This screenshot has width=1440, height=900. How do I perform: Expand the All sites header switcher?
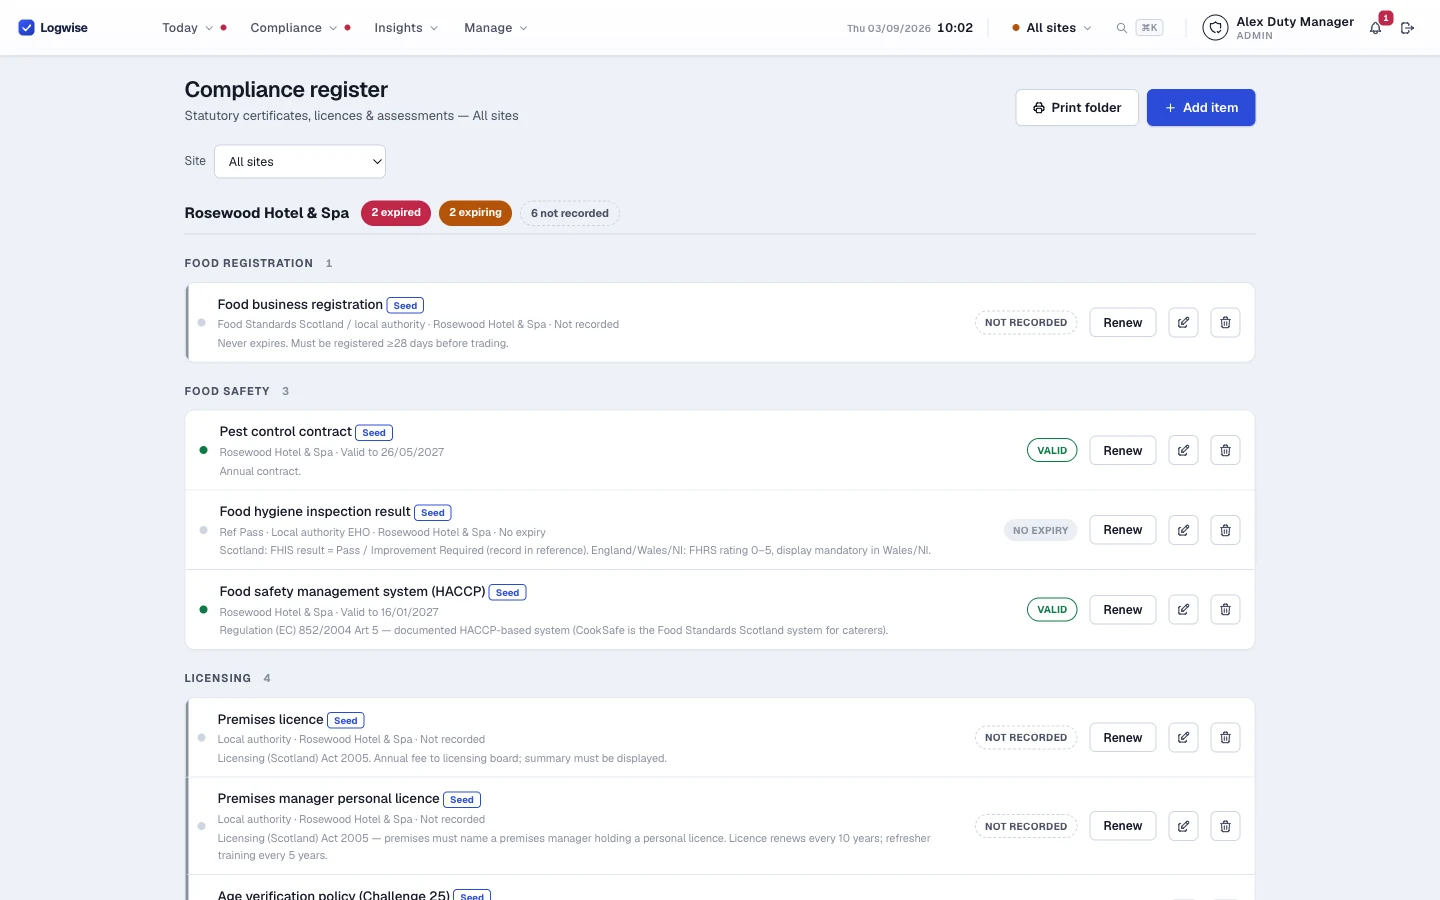coord(1051,28)
